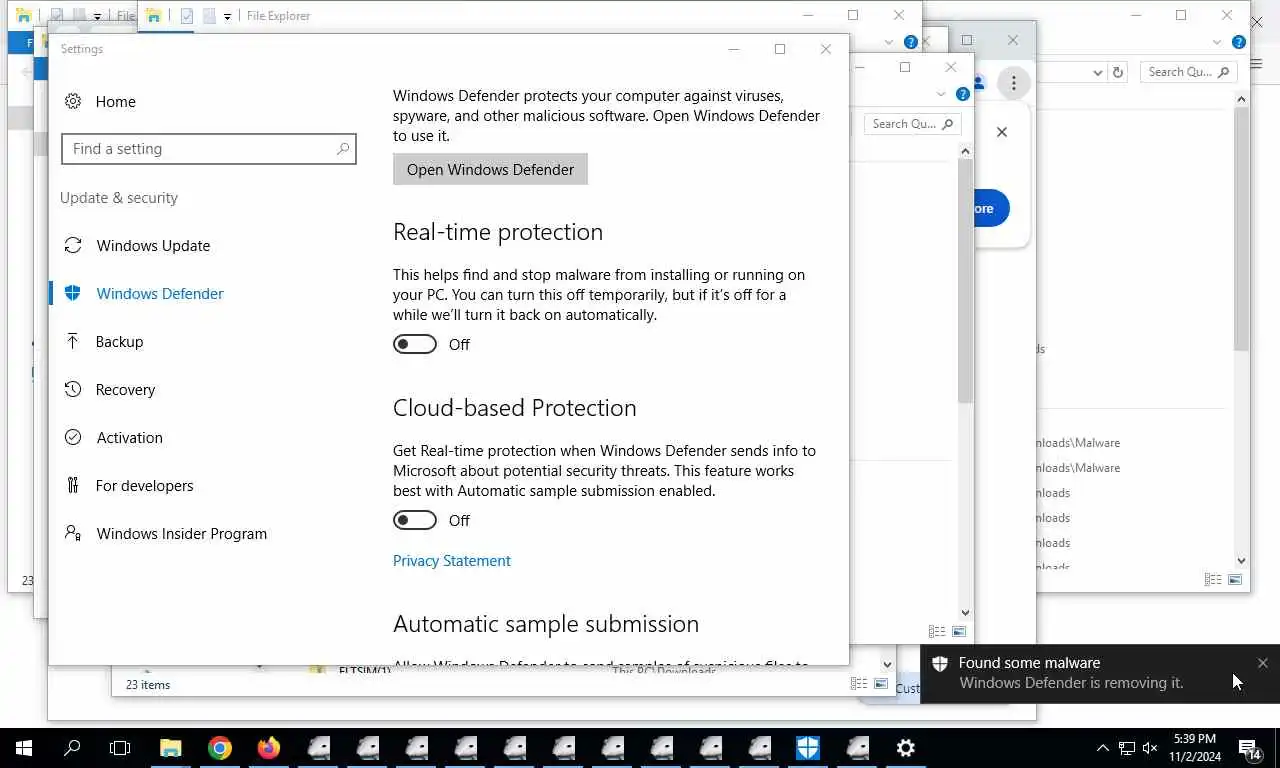1280x768 pixels.
Task: Show hidden system tray icons
Action: coord(1102,748)
